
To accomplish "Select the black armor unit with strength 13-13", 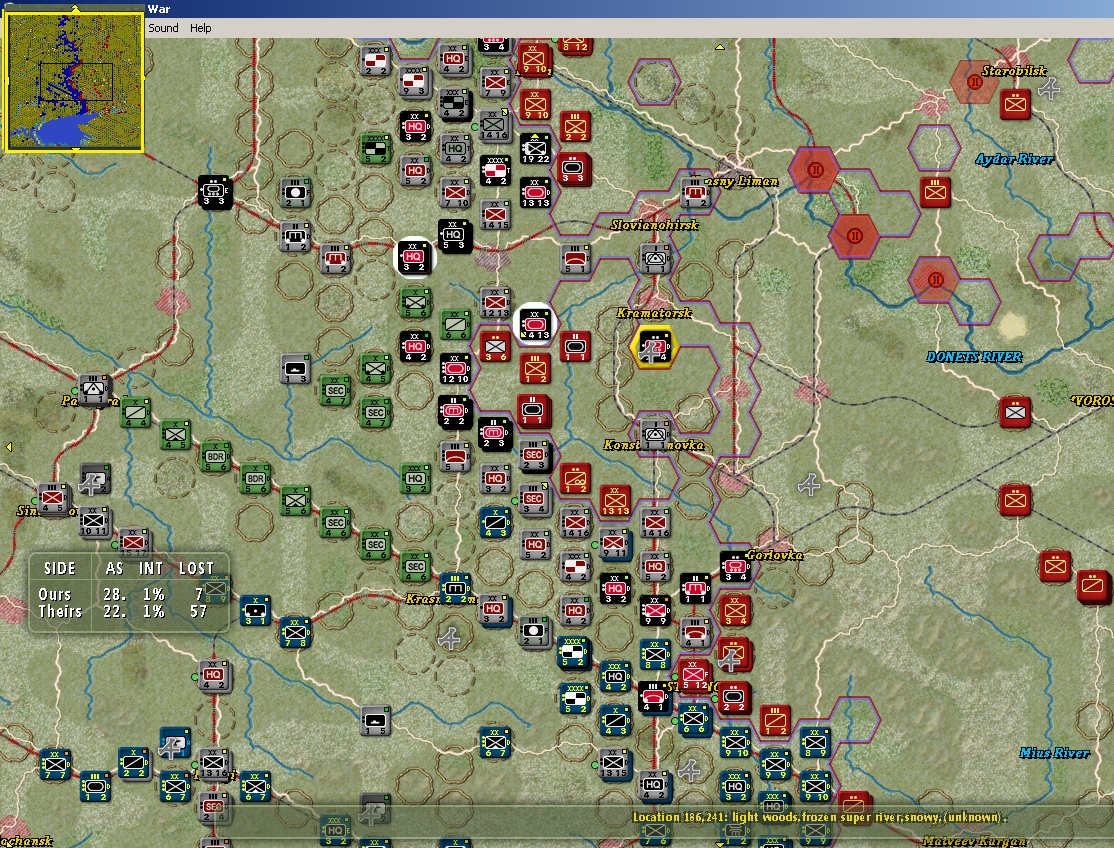I will click(x=535, y=192).
